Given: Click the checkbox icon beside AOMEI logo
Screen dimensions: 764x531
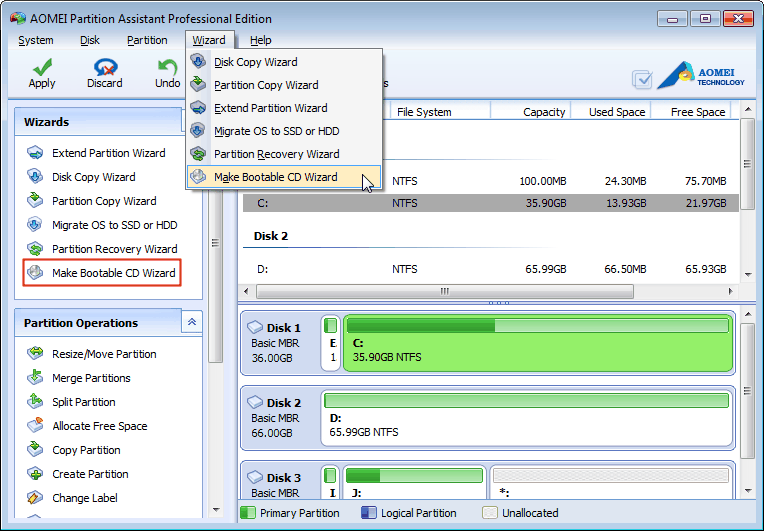Looking at the screenshot, I should pos(642,79).
